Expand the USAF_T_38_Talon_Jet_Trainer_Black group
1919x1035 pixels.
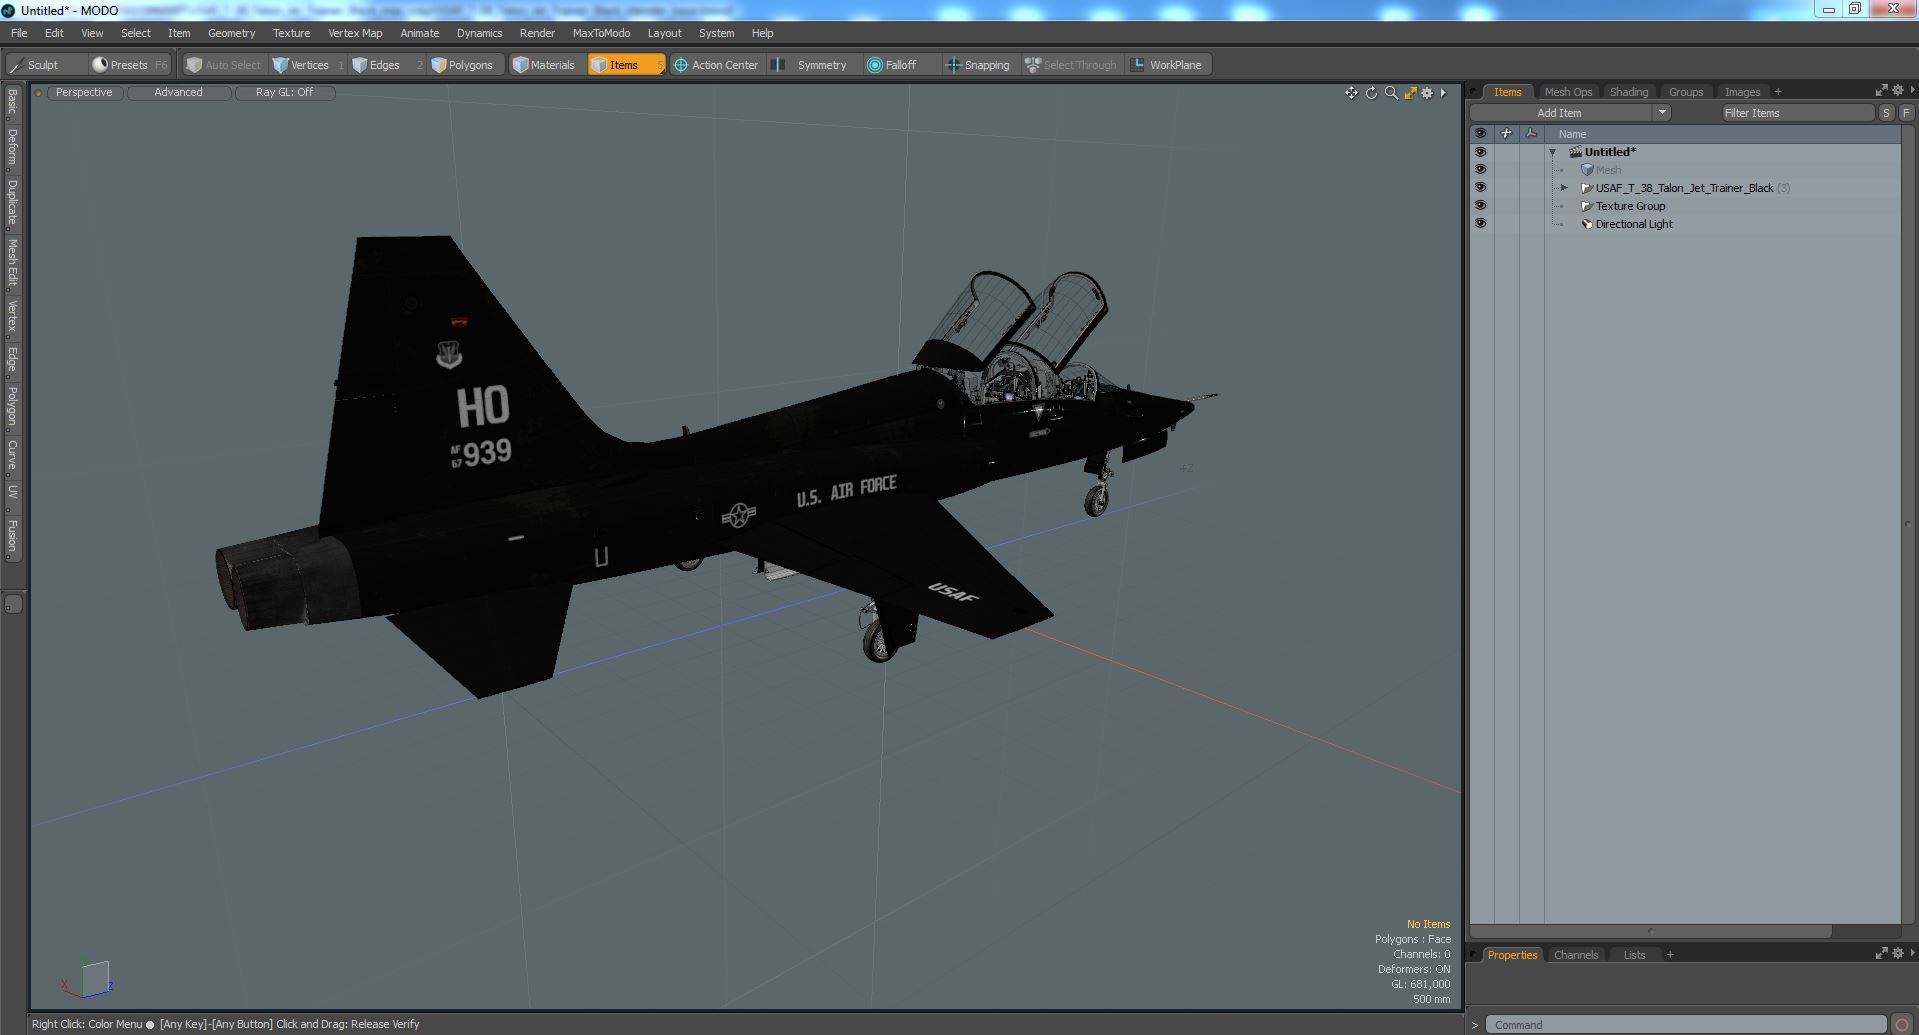(x=1565, y=188)
